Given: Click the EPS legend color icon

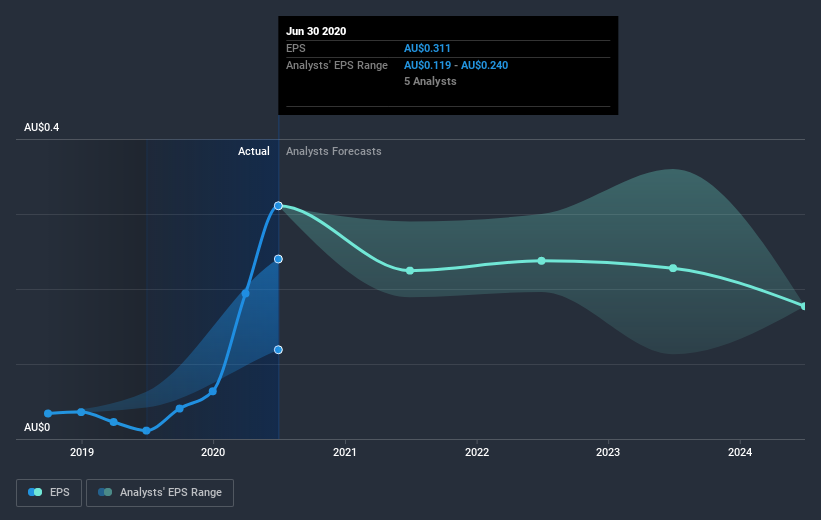Looking at the screenshot, I should (35, 492).
